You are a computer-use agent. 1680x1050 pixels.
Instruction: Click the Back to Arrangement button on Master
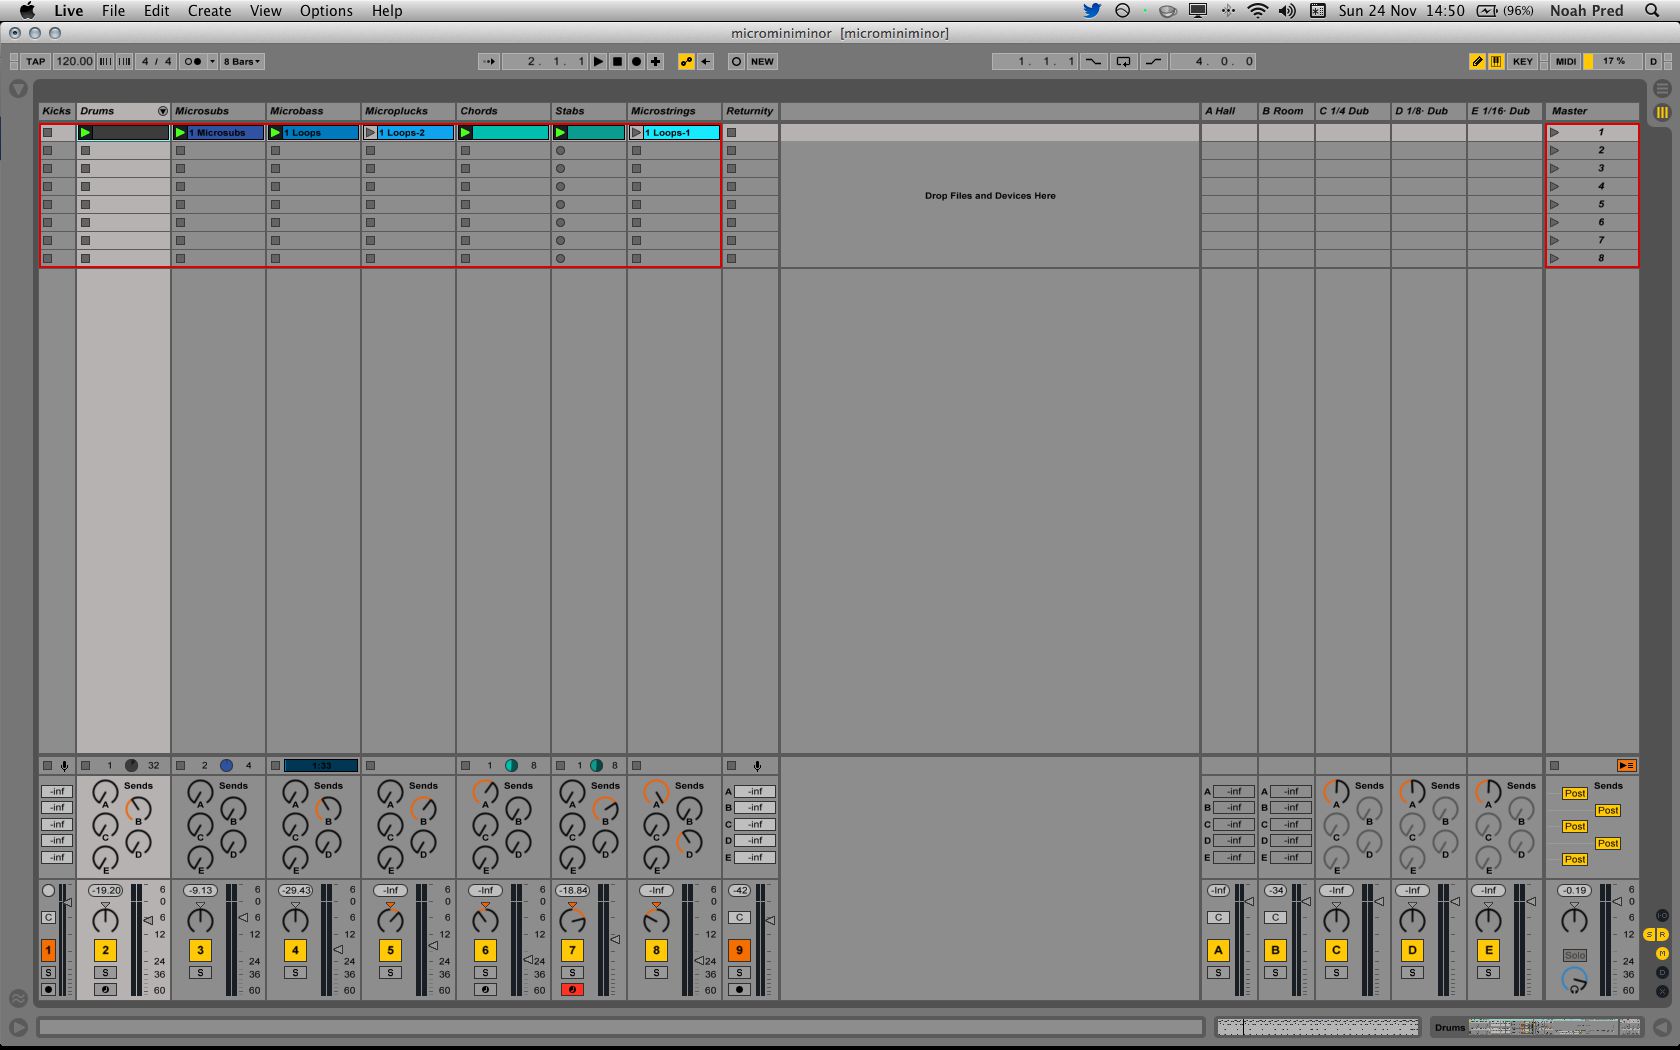point(1627,766)
